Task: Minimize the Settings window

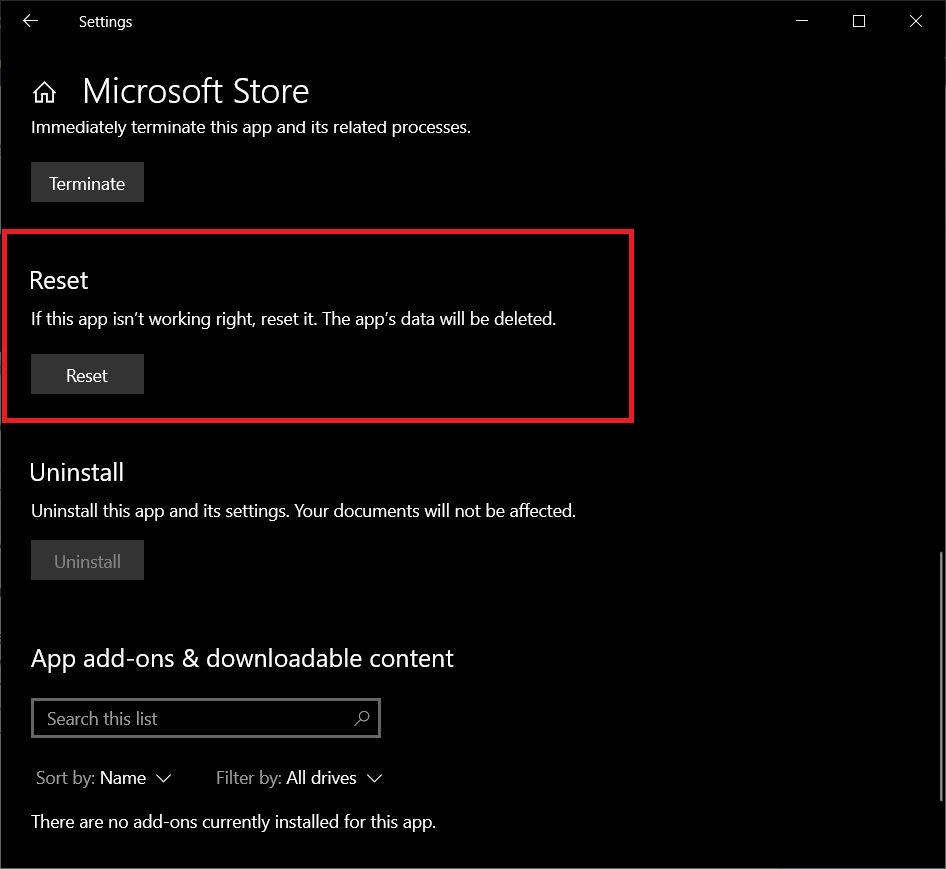Action: pyautogui.click(x=802, y=21)
